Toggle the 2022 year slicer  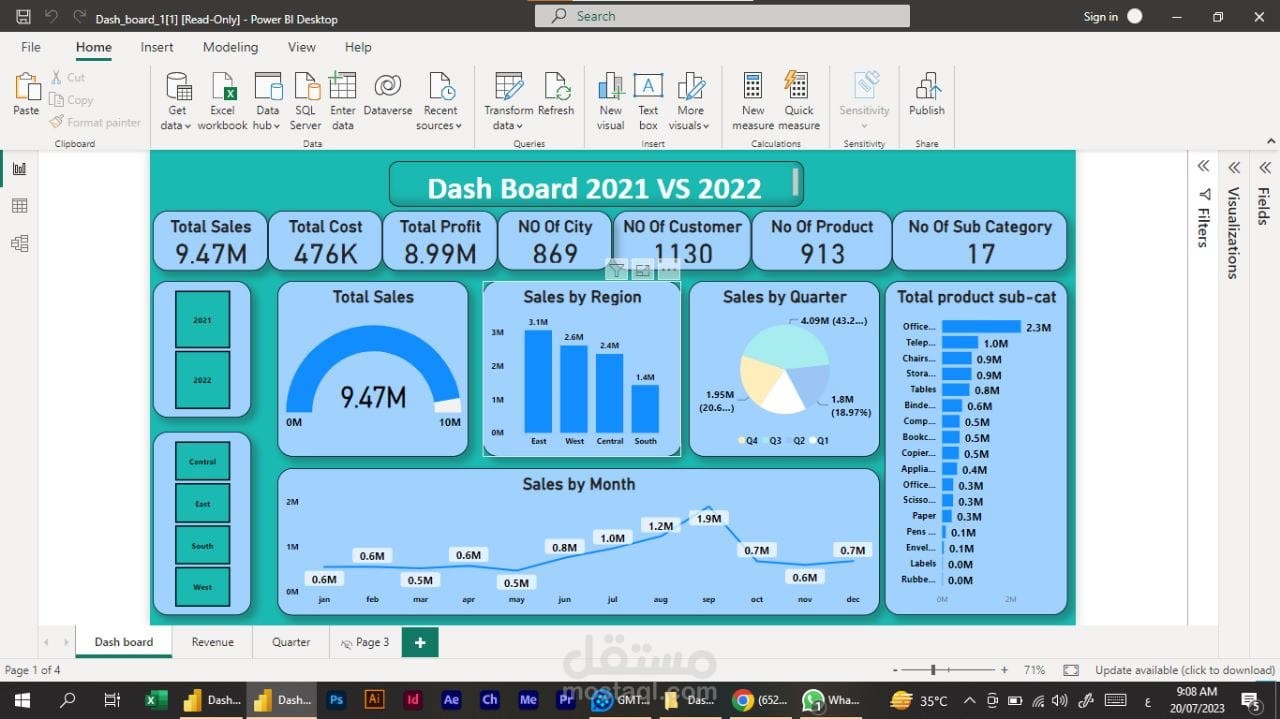pyautogui.click(x=202, y=380)
